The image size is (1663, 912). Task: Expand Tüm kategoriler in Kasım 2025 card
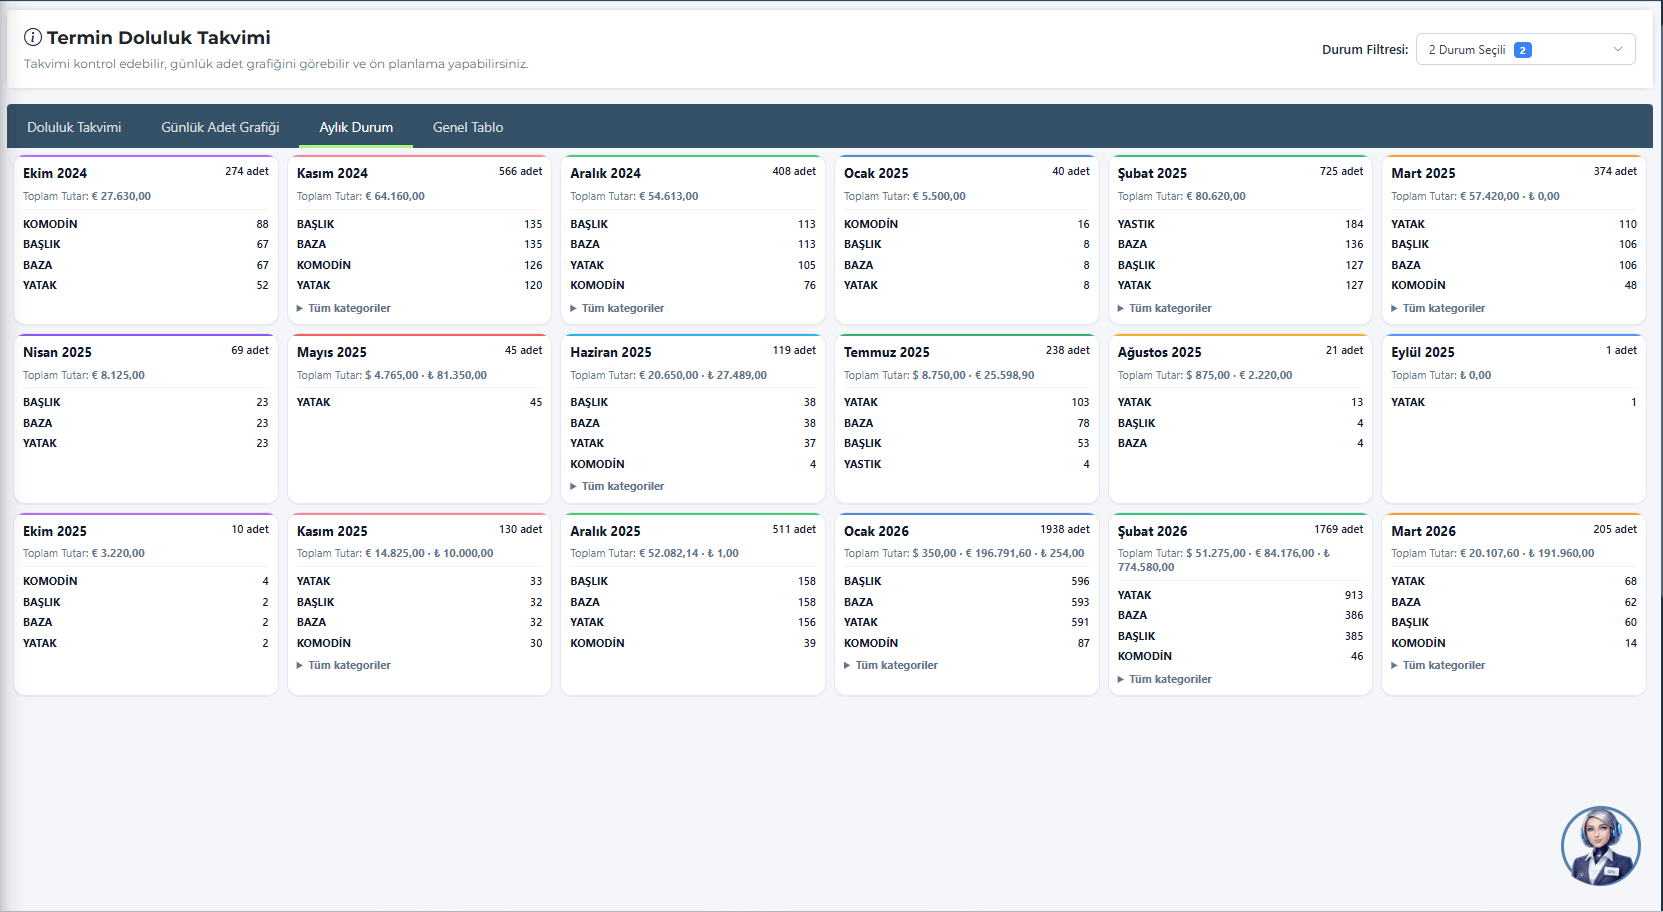[x=348, y=665]
